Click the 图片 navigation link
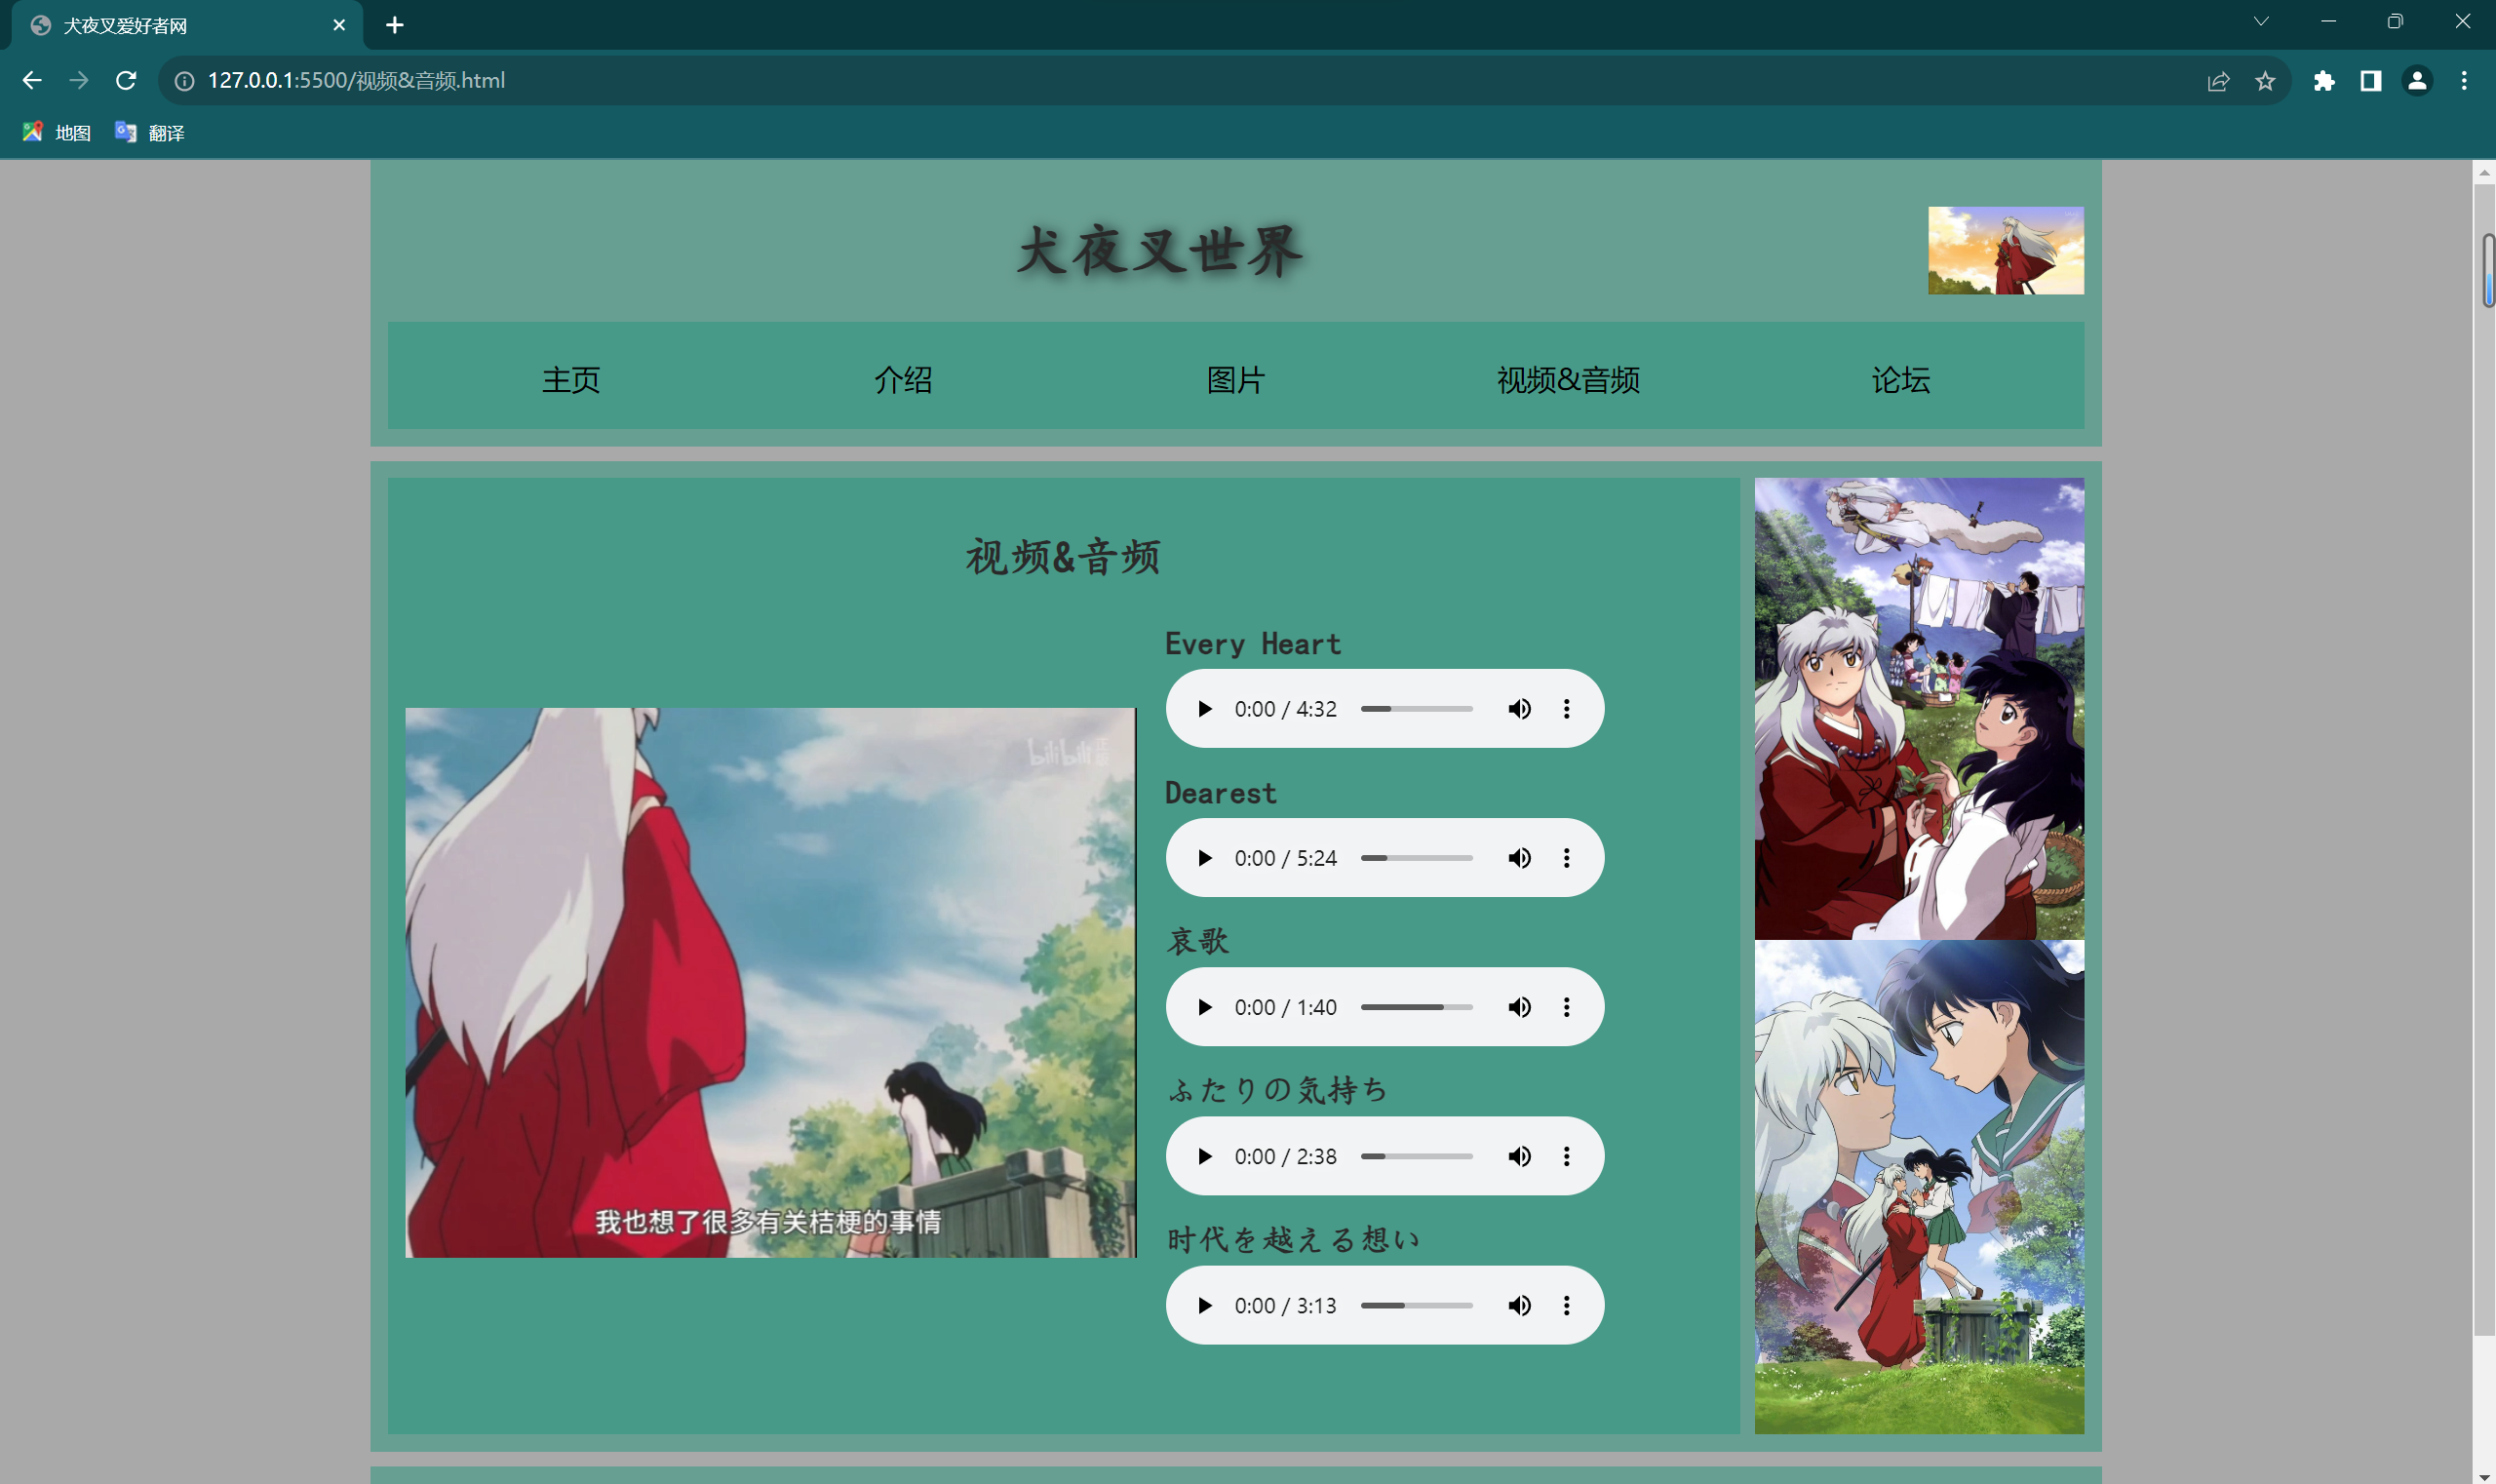Screen dimensions: 2496x1484 click(x=1234, y=380)
